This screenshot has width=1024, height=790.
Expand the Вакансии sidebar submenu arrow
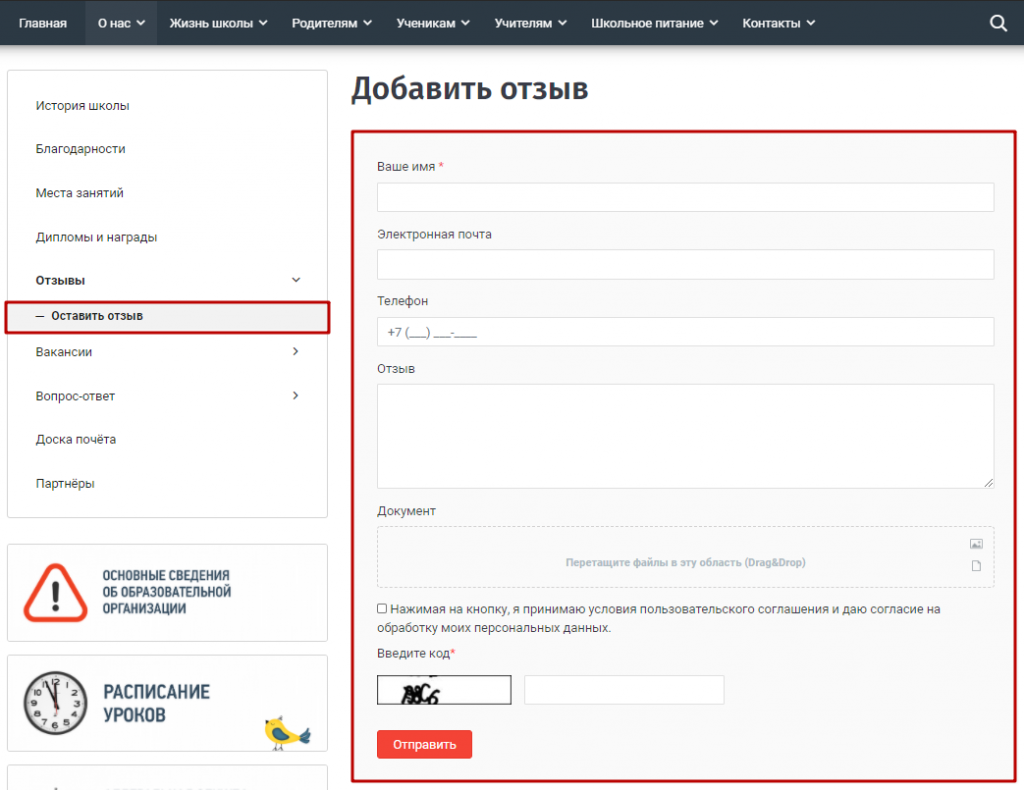(295, 352)
